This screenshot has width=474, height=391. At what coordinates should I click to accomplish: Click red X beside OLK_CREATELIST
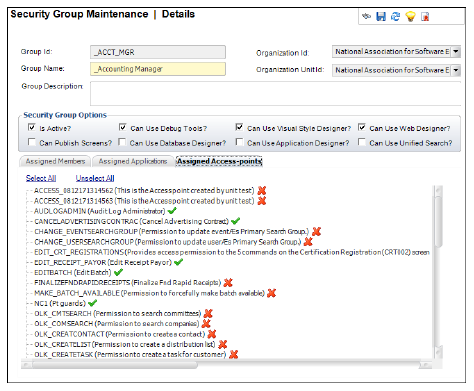[x=223, y=344]
